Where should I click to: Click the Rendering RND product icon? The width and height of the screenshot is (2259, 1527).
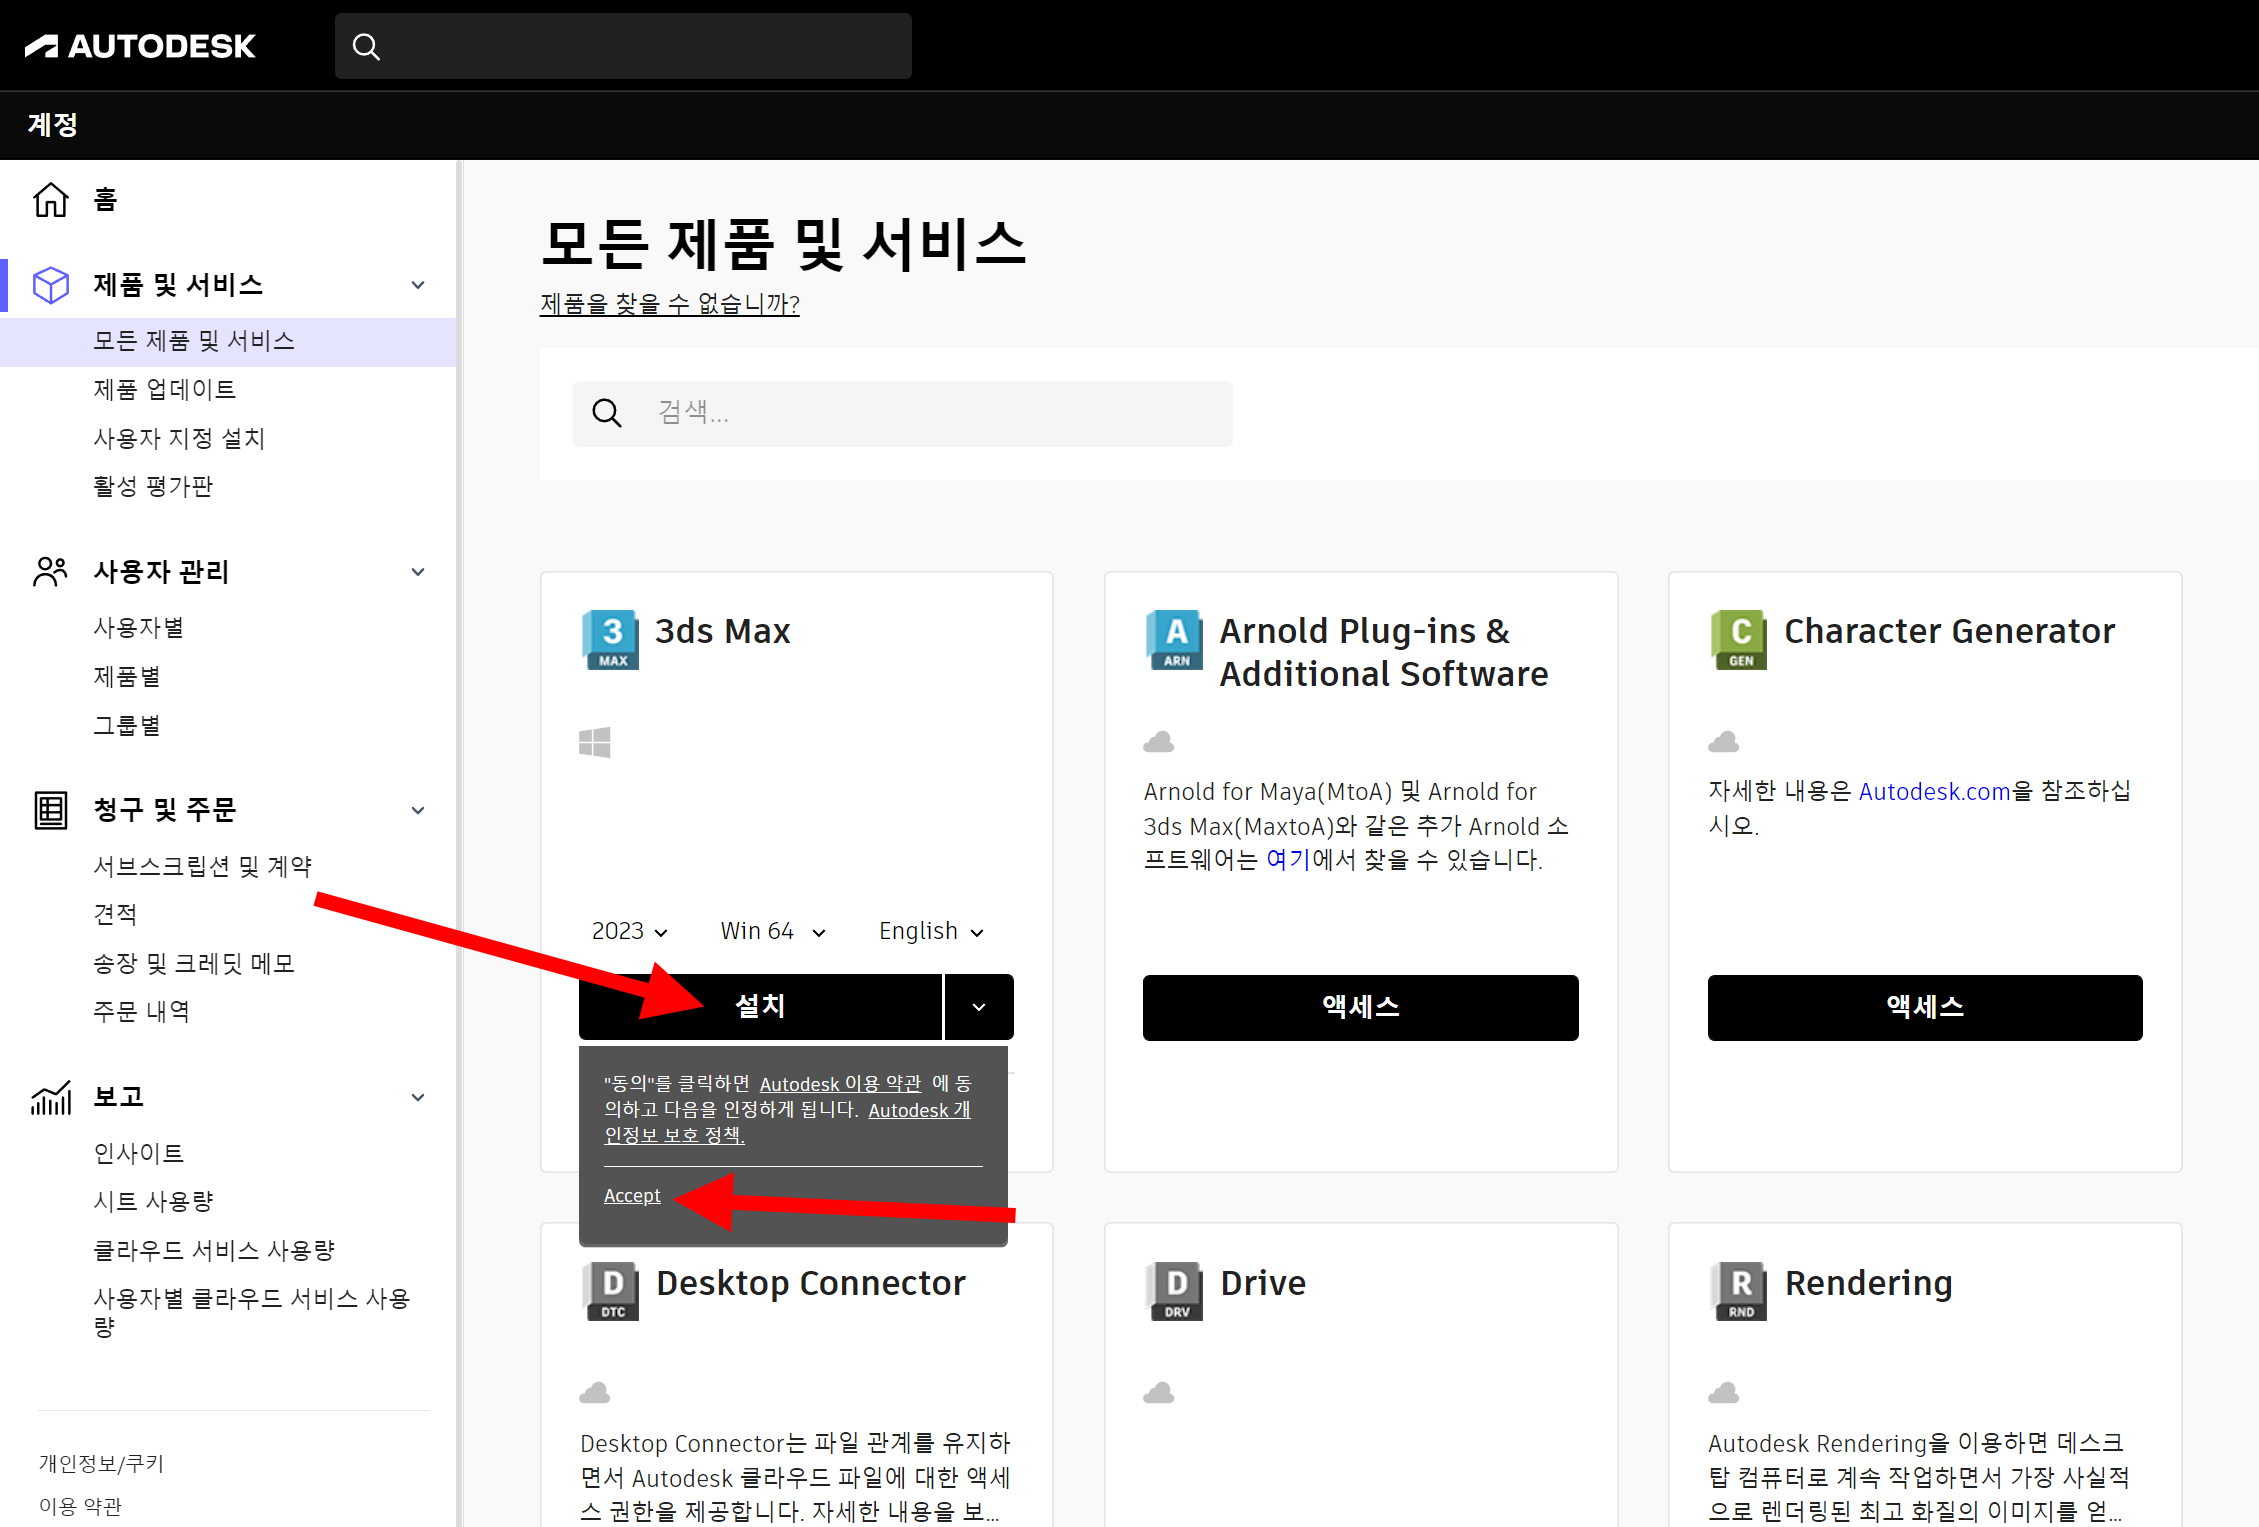pos(1739,1291)
